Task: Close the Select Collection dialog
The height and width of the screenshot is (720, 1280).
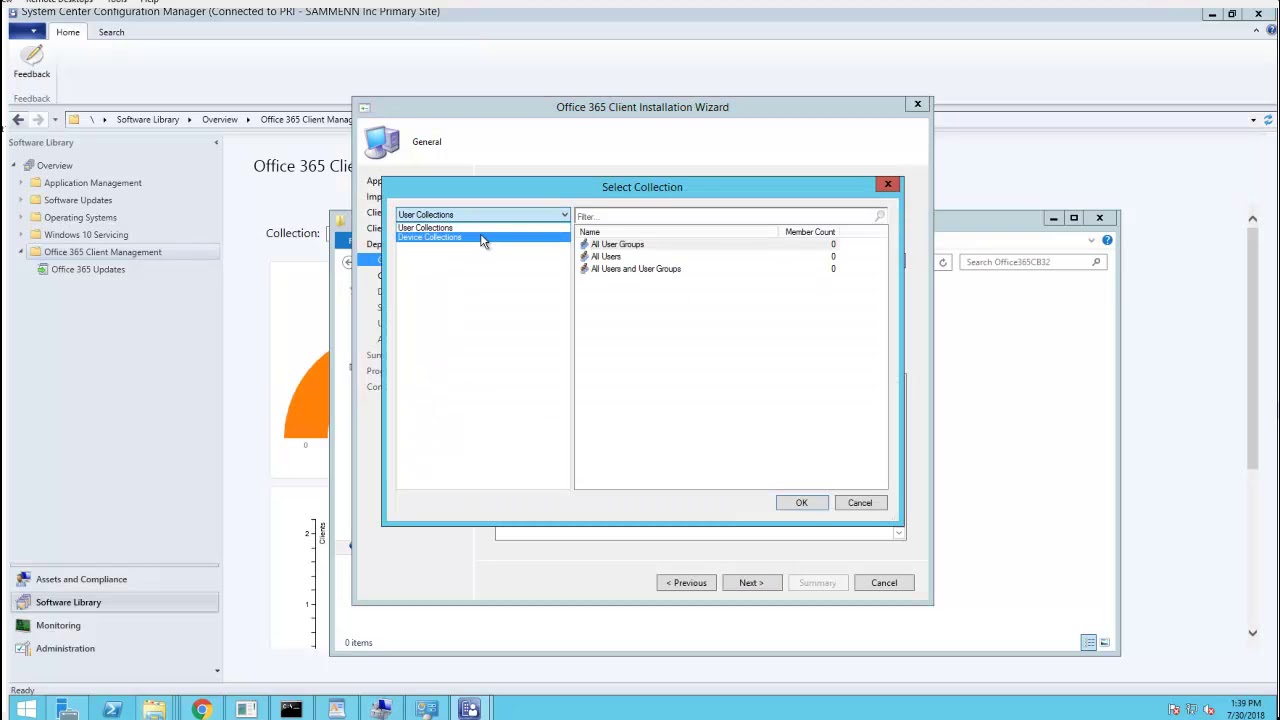Action: pyautogui.click(x=887, y=184)
